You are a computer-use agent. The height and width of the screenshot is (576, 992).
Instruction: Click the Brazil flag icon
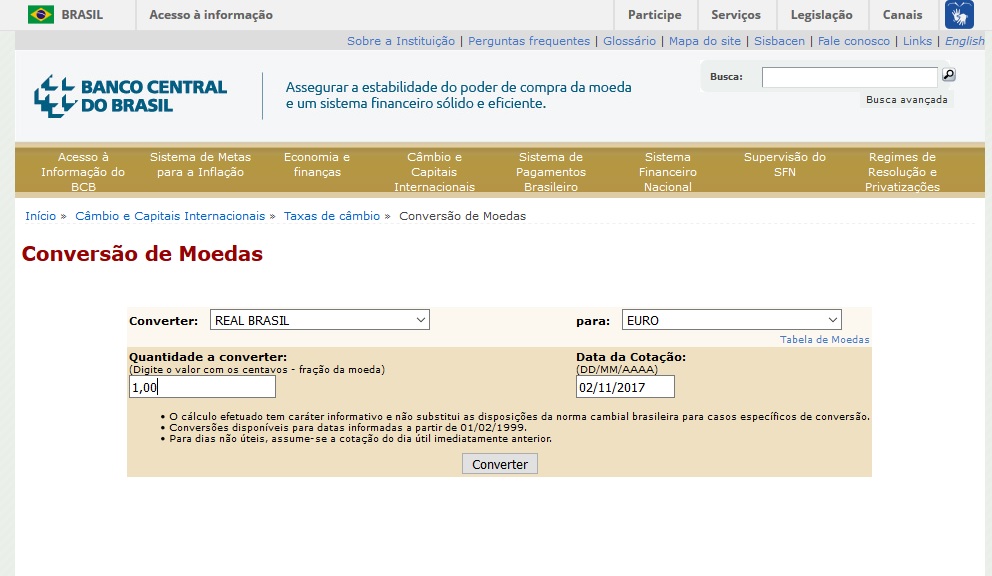[x=41, y=15]
